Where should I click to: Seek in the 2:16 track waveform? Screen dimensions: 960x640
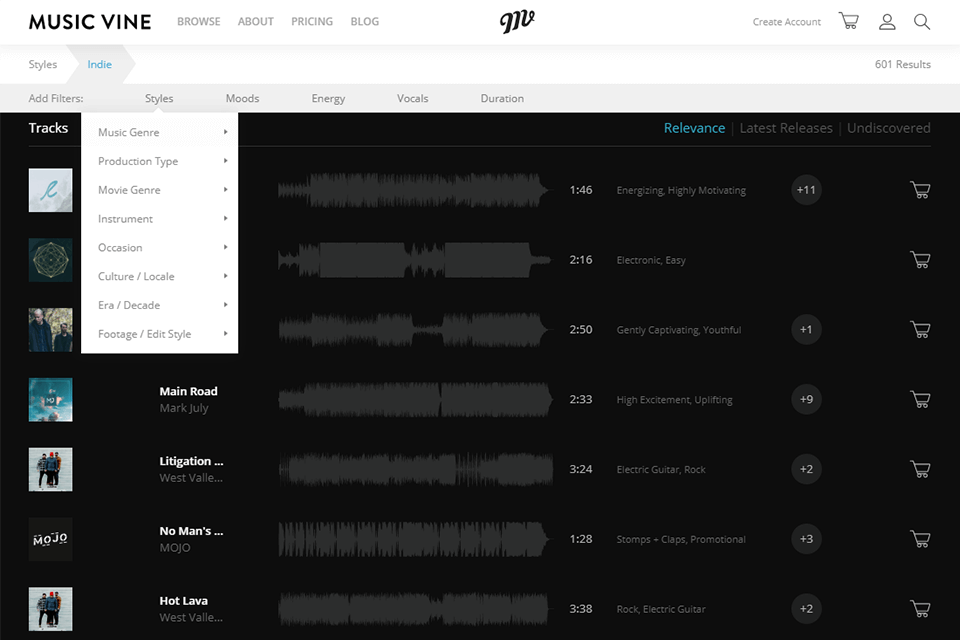pyautogui.click(x=414, y=260)
